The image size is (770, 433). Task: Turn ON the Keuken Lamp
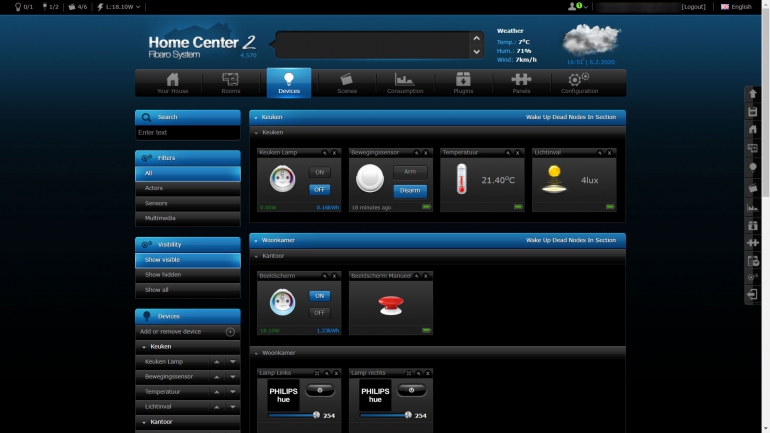[x=319, y=173]
